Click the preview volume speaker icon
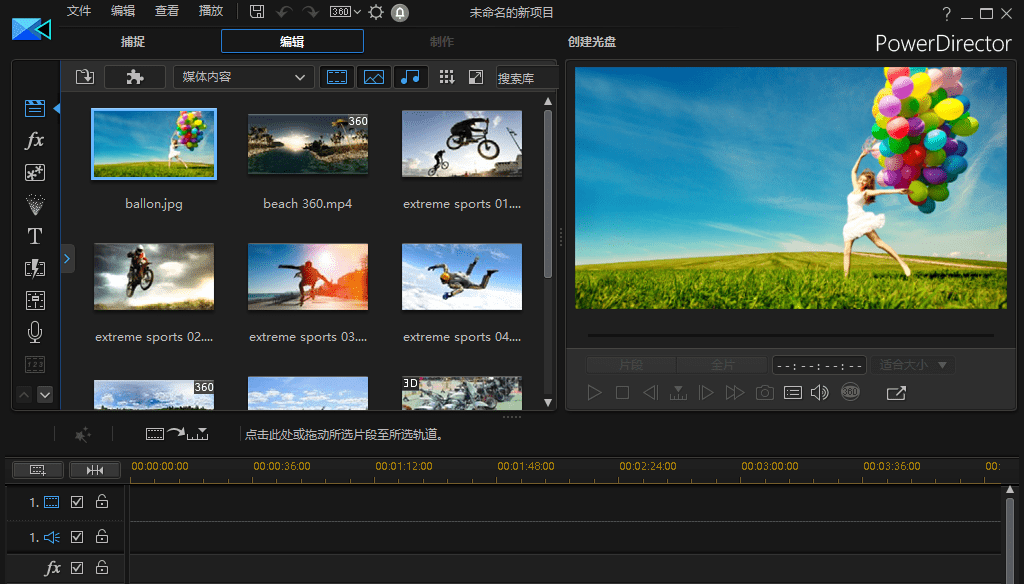Screen dimensions: 1024x584 click(820, 393)
